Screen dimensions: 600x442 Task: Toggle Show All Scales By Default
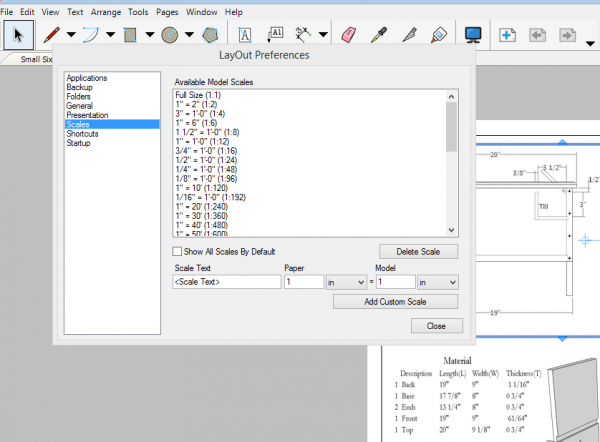click(177, 251)
